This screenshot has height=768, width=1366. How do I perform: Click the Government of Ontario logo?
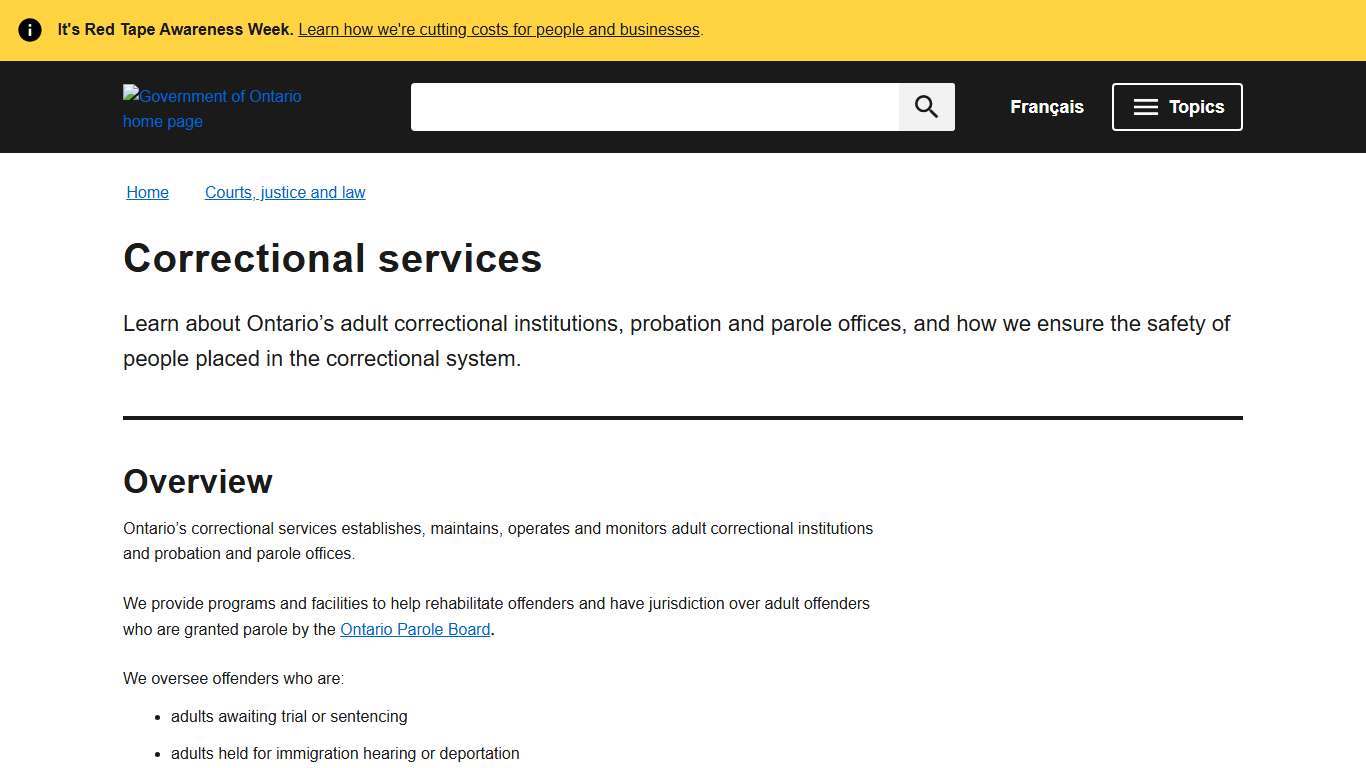click(212, 108)
